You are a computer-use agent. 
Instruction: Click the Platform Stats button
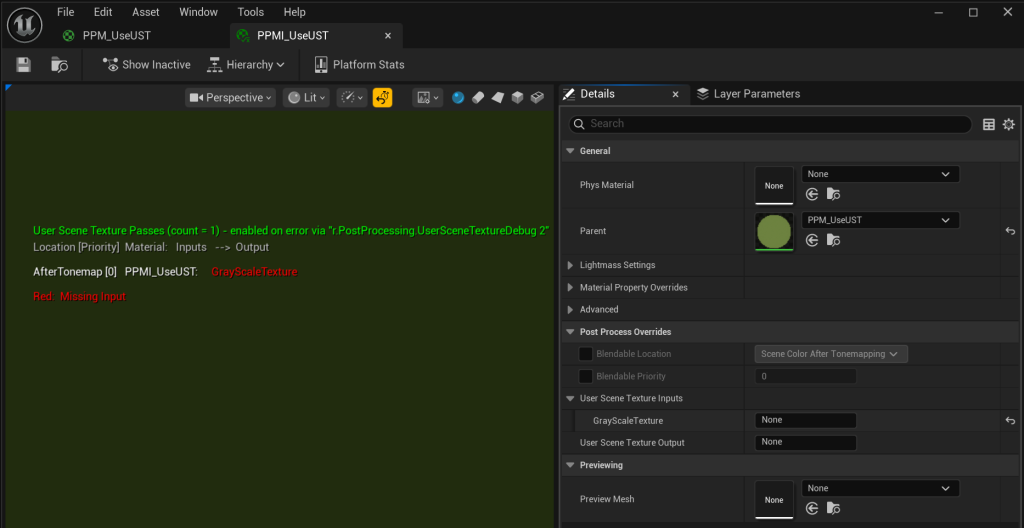[x=359, y=65]
